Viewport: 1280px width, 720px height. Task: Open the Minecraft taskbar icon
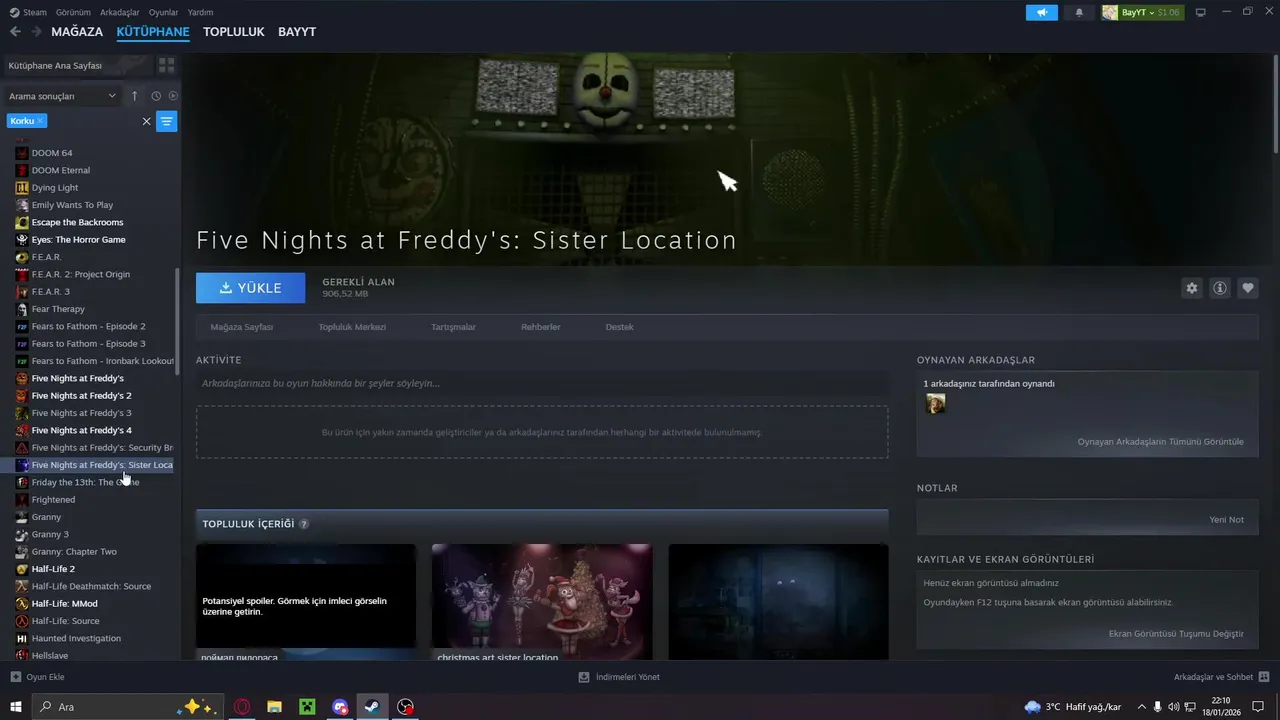[x=307, y=707]
